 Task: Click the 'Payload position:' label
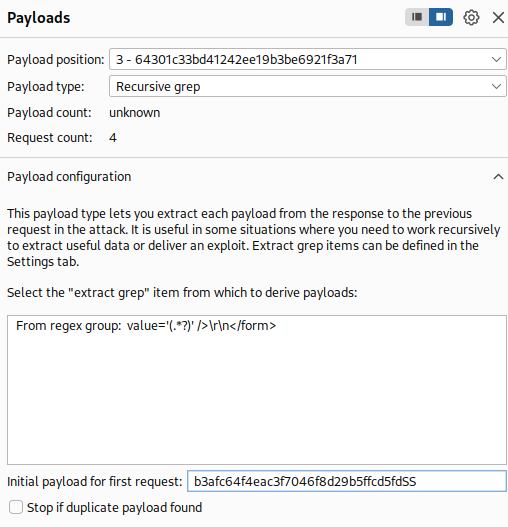tap(56, 60)
